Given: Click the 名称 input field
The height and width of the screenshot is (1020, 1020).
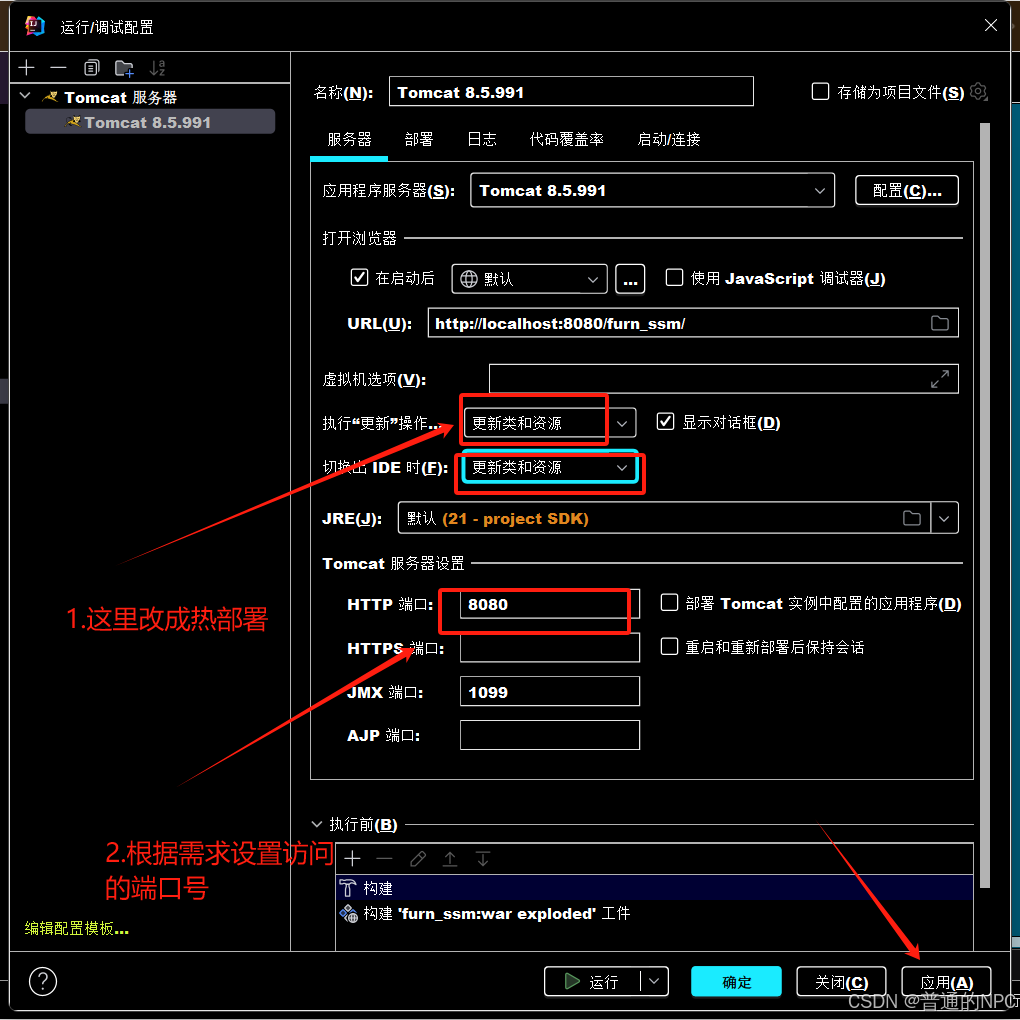Looking at the screenshot, I should point(570,92).
